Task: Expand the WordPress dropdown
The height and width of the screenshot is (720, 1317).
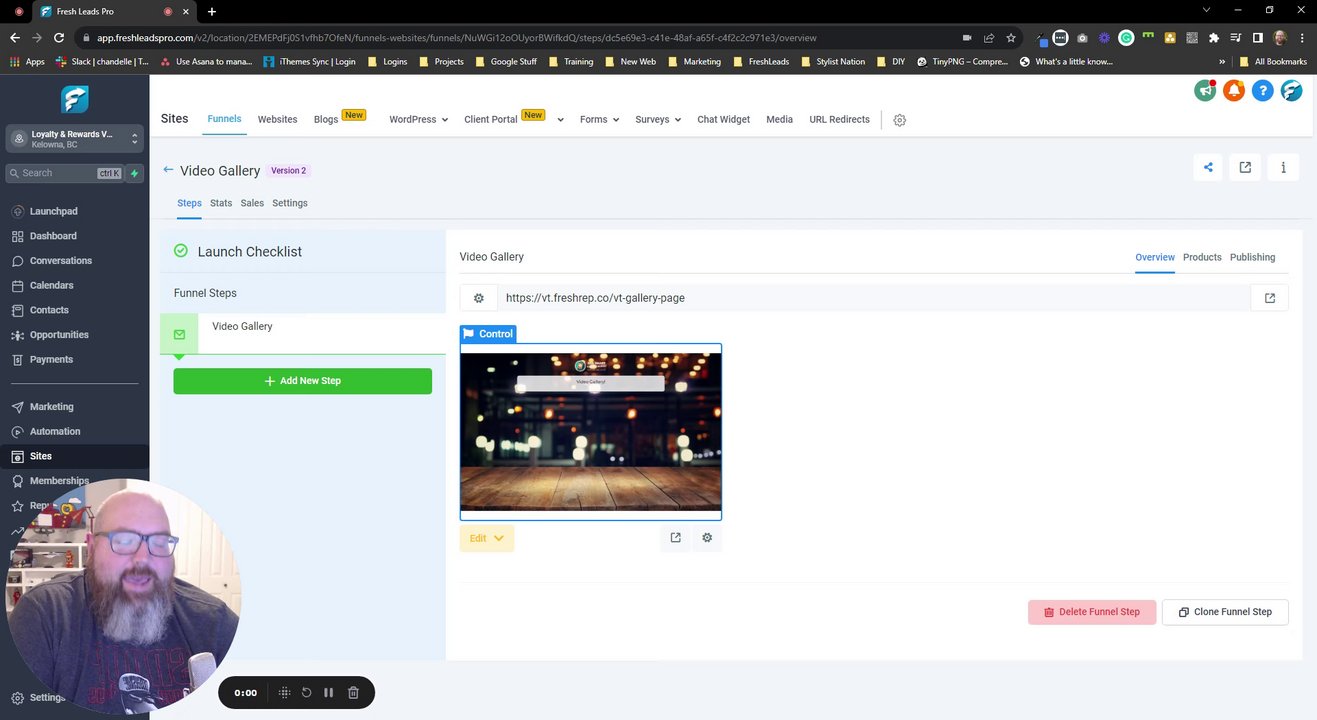Action: pyautogui.click(x=418, y=120)
